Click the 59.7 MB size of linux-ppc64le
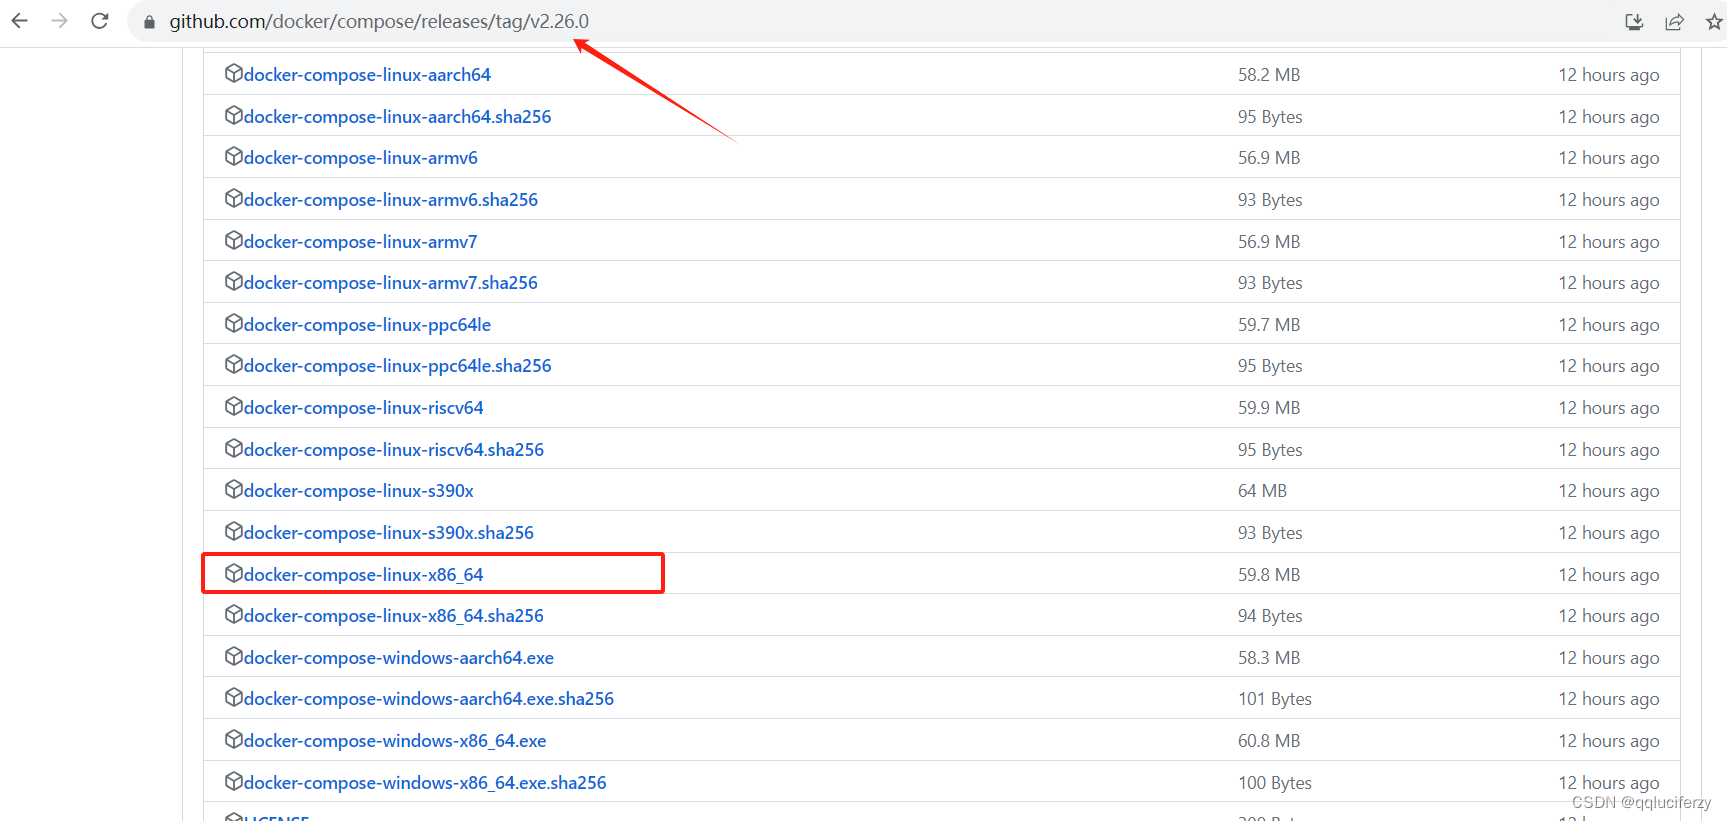This screenshot has width=1727, height=821. [x=1269, y=325]
